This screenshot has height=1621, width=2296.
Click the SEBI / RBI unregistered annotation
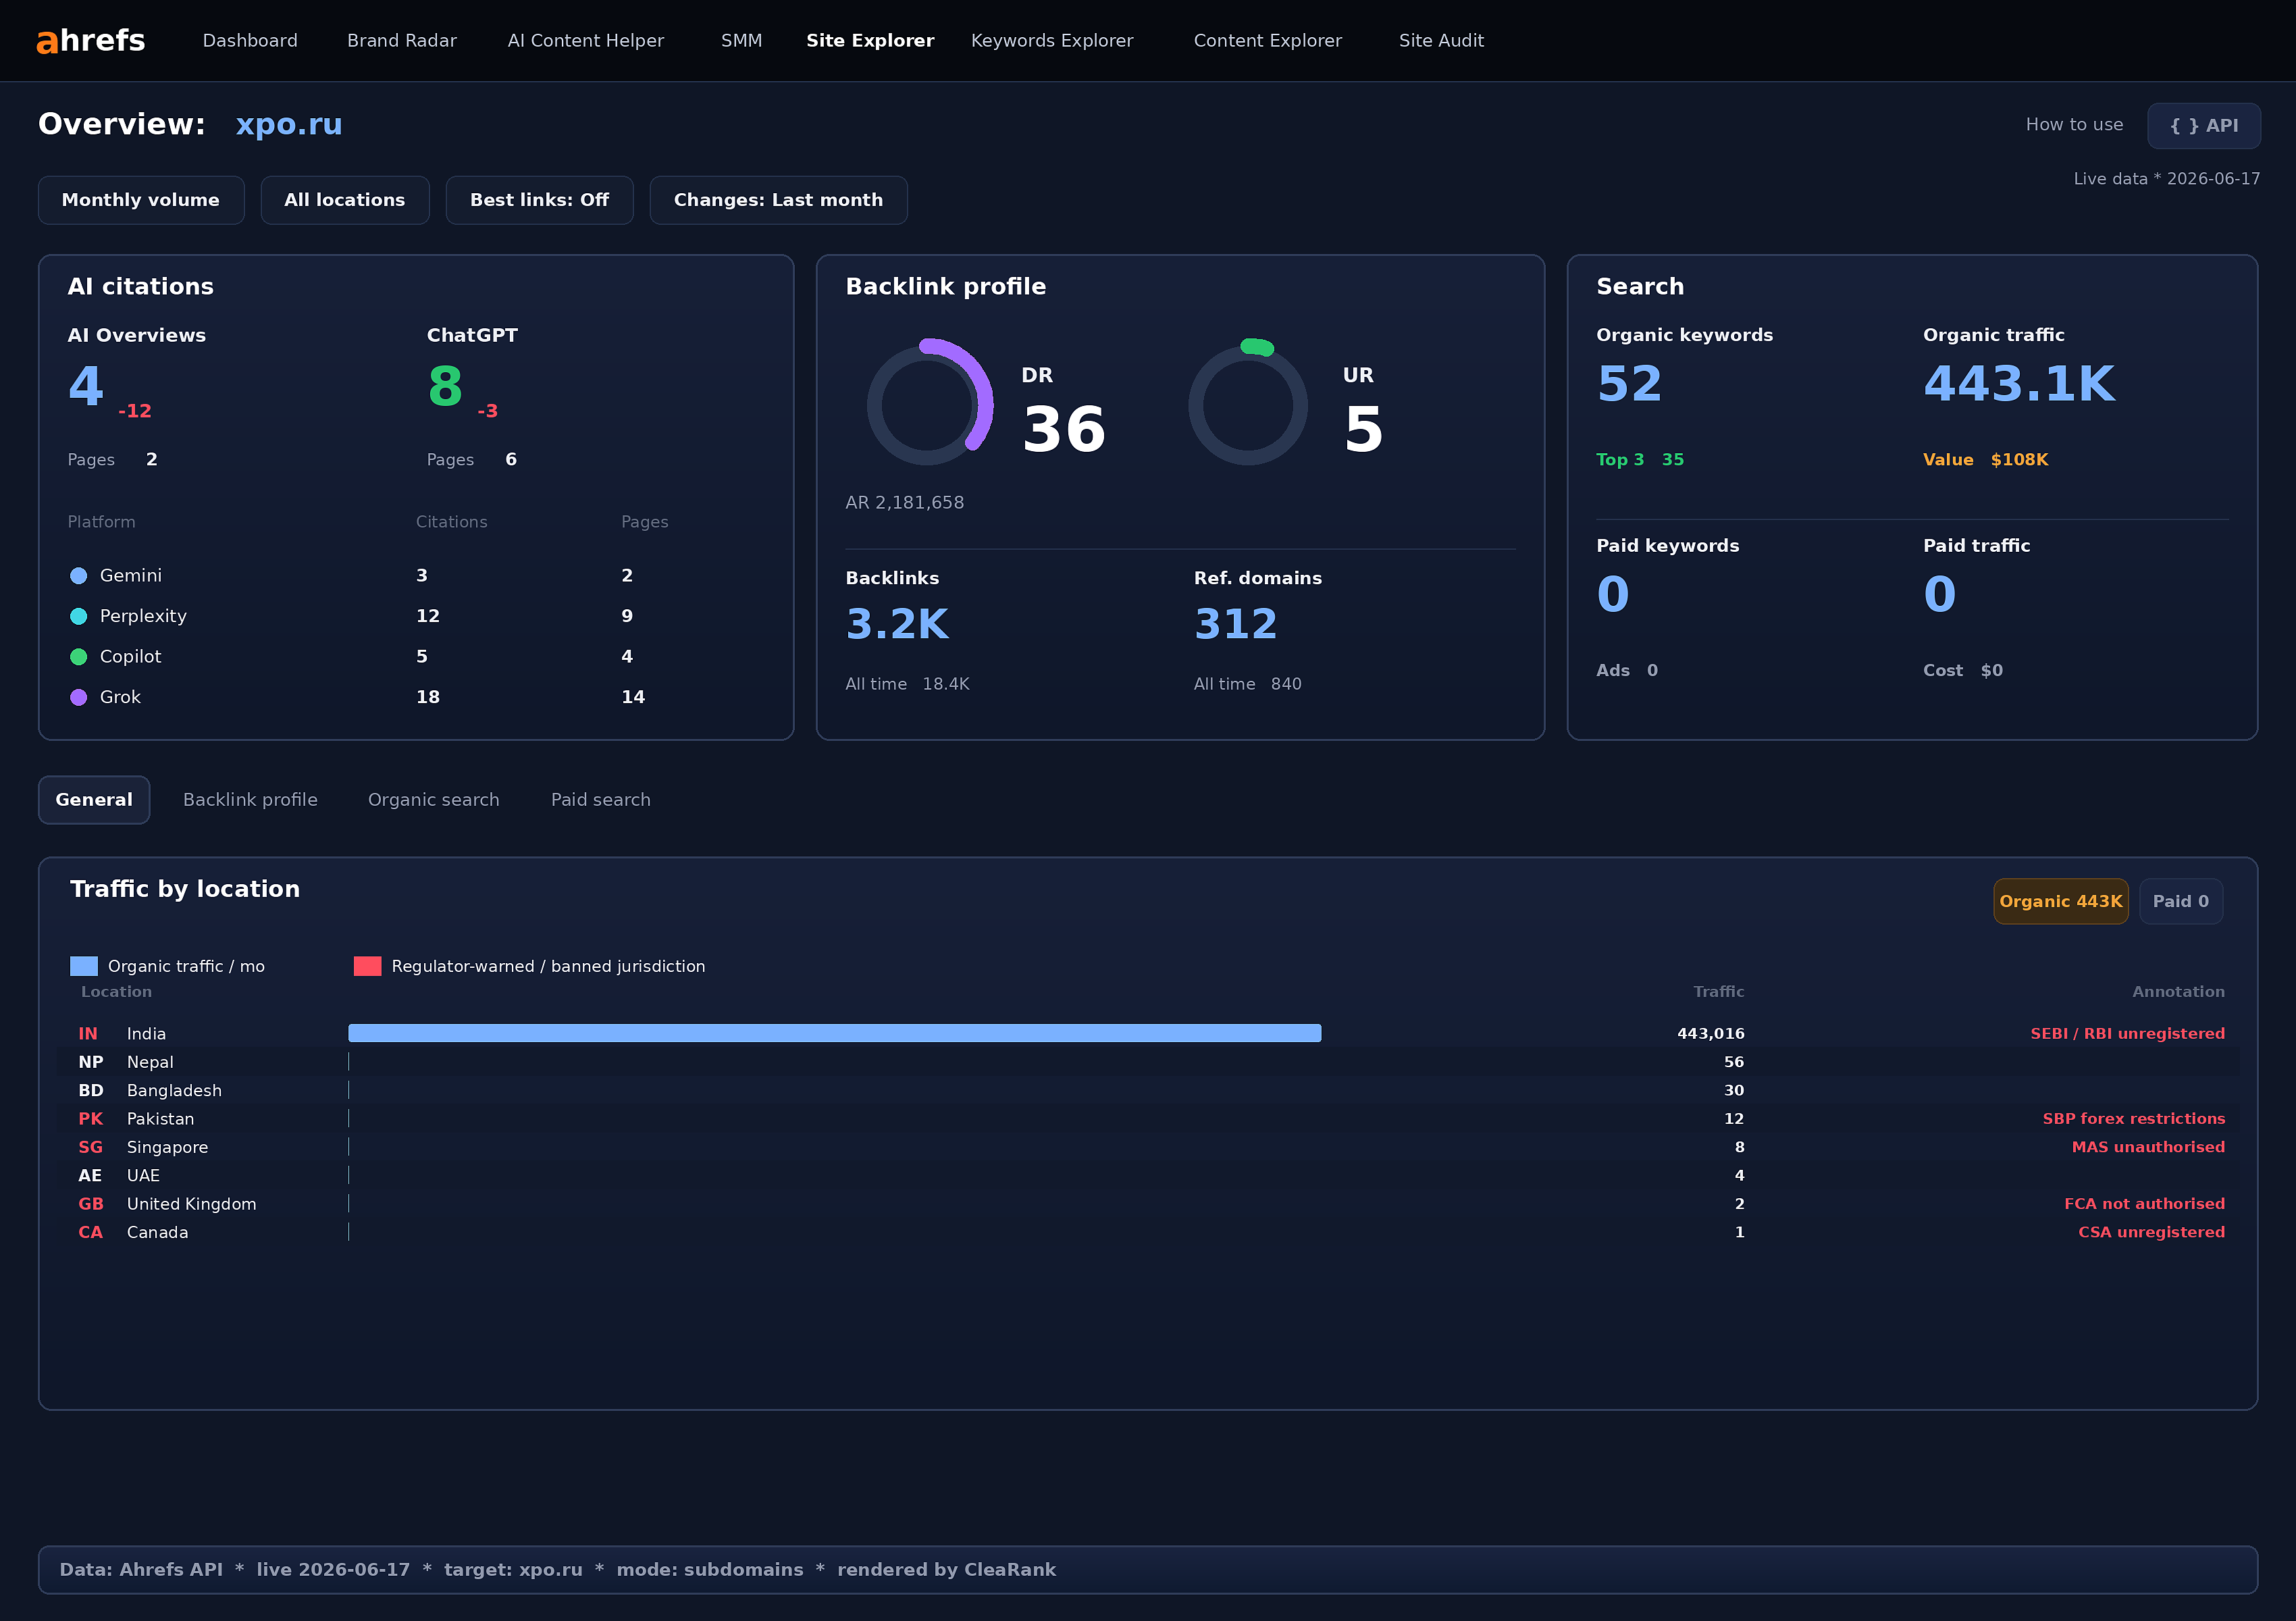2128,1034
